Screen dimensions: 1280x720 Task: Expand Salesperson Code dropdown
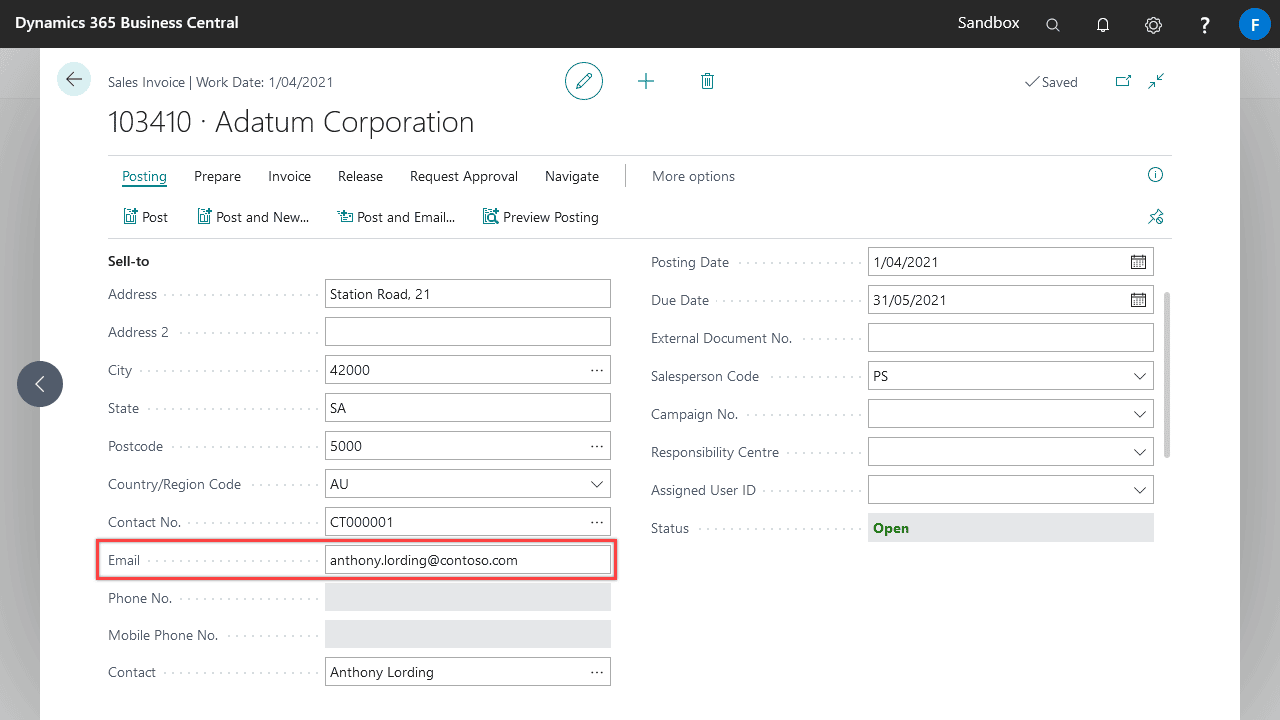click(1140, 376)
